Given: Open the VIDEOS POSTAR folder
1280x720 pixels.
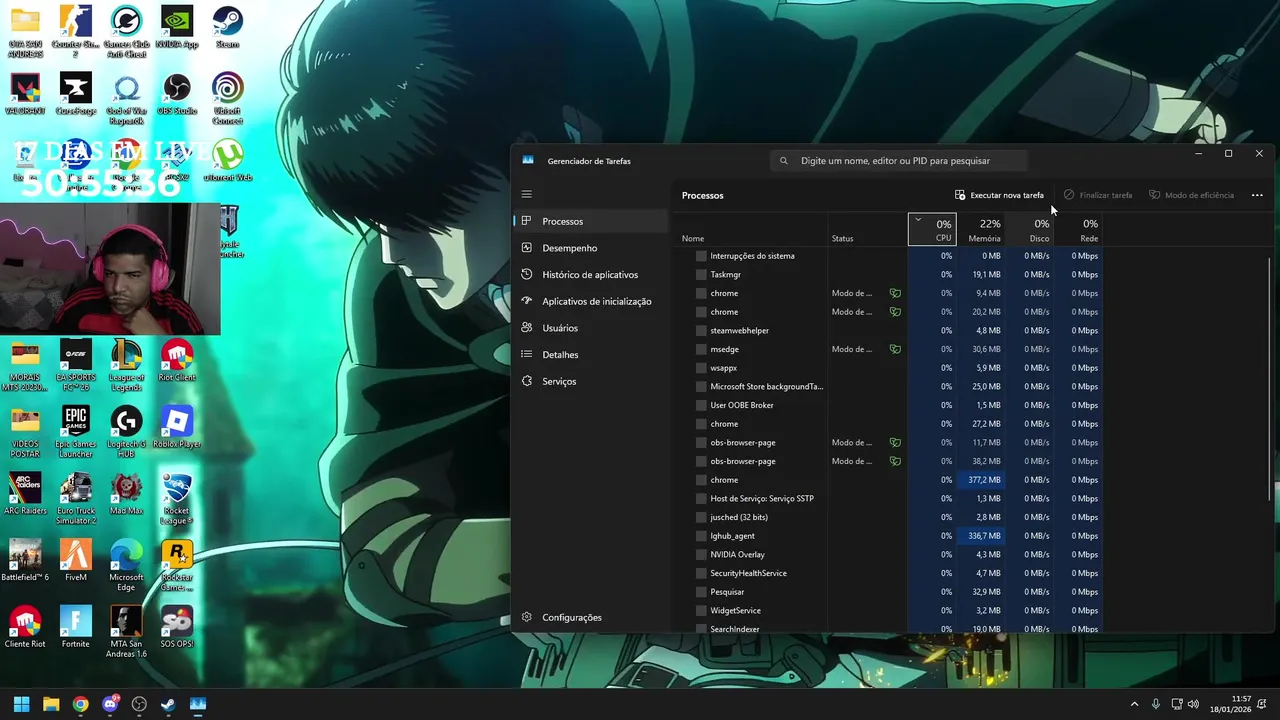Looking at the screenshot, I should [x=25, y=432].
